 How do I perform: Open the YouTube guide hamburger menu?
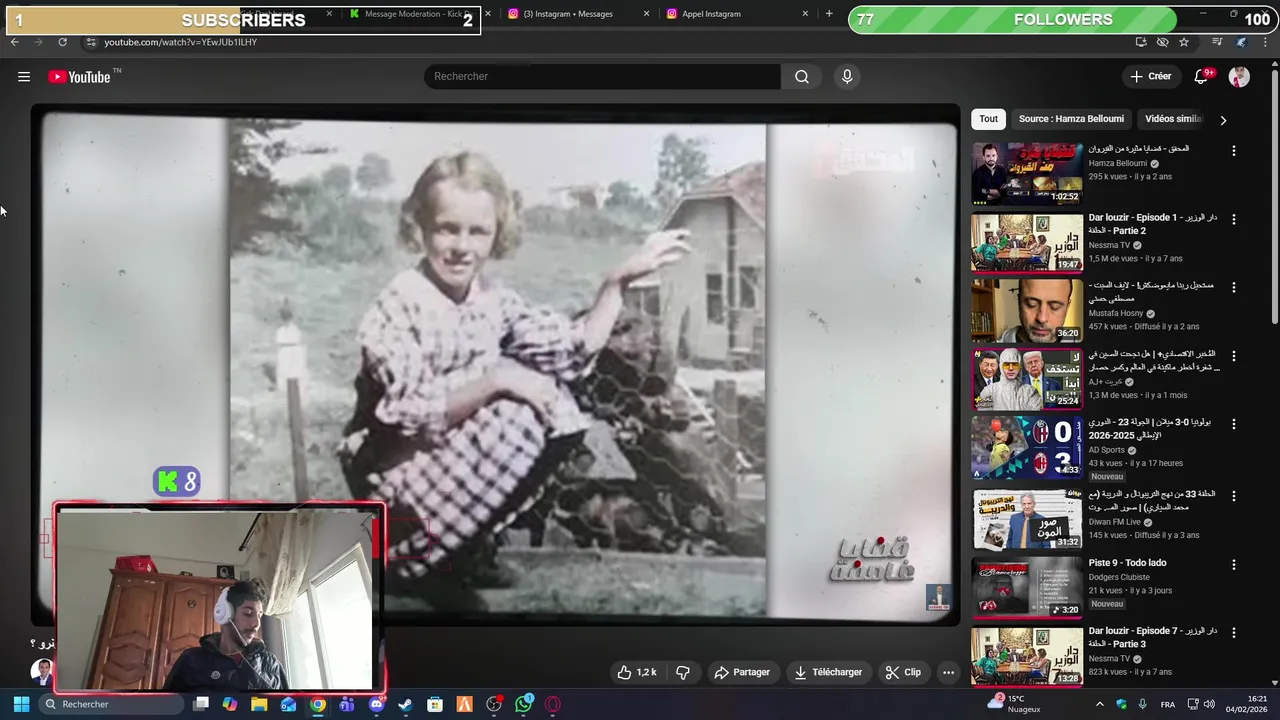[x=24, y=77]
